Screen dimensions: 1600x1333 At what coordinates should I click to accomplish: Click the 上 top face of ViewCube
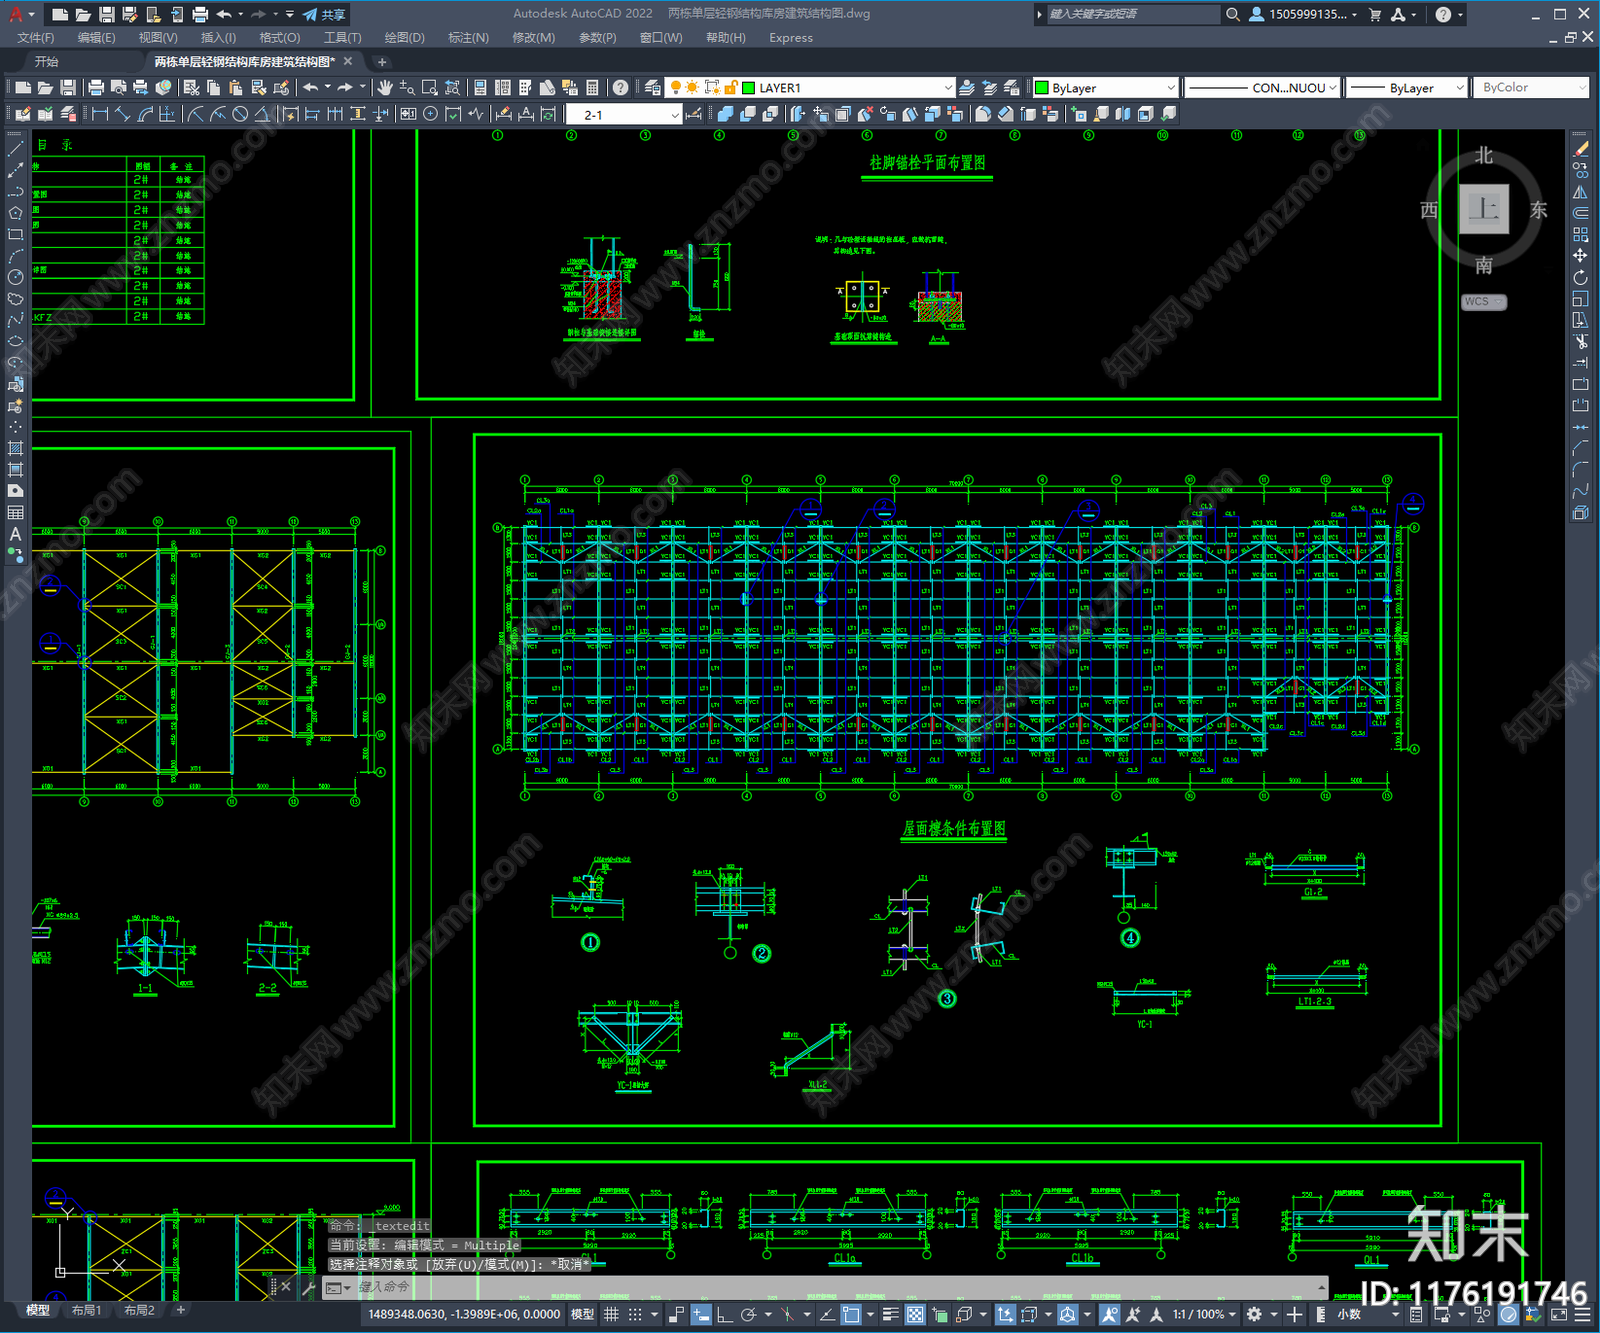pos(1484,209)
